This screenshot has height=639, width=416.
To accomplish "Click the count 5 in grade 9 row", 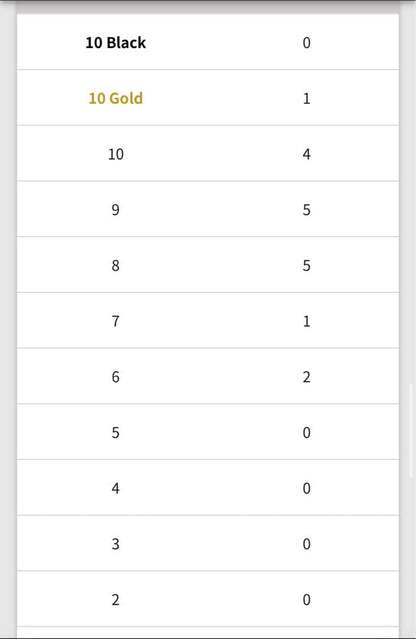I will coord(306,210).
